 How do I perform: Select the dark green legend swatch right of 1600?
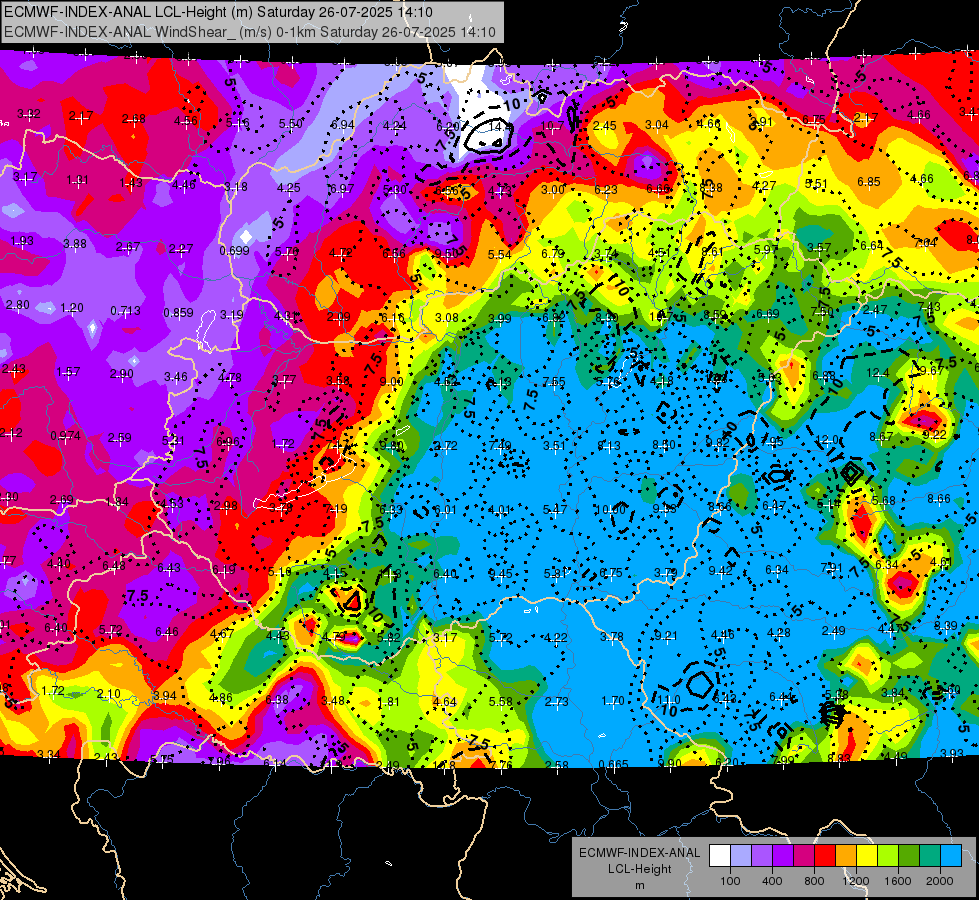click(x=908, y=856)
